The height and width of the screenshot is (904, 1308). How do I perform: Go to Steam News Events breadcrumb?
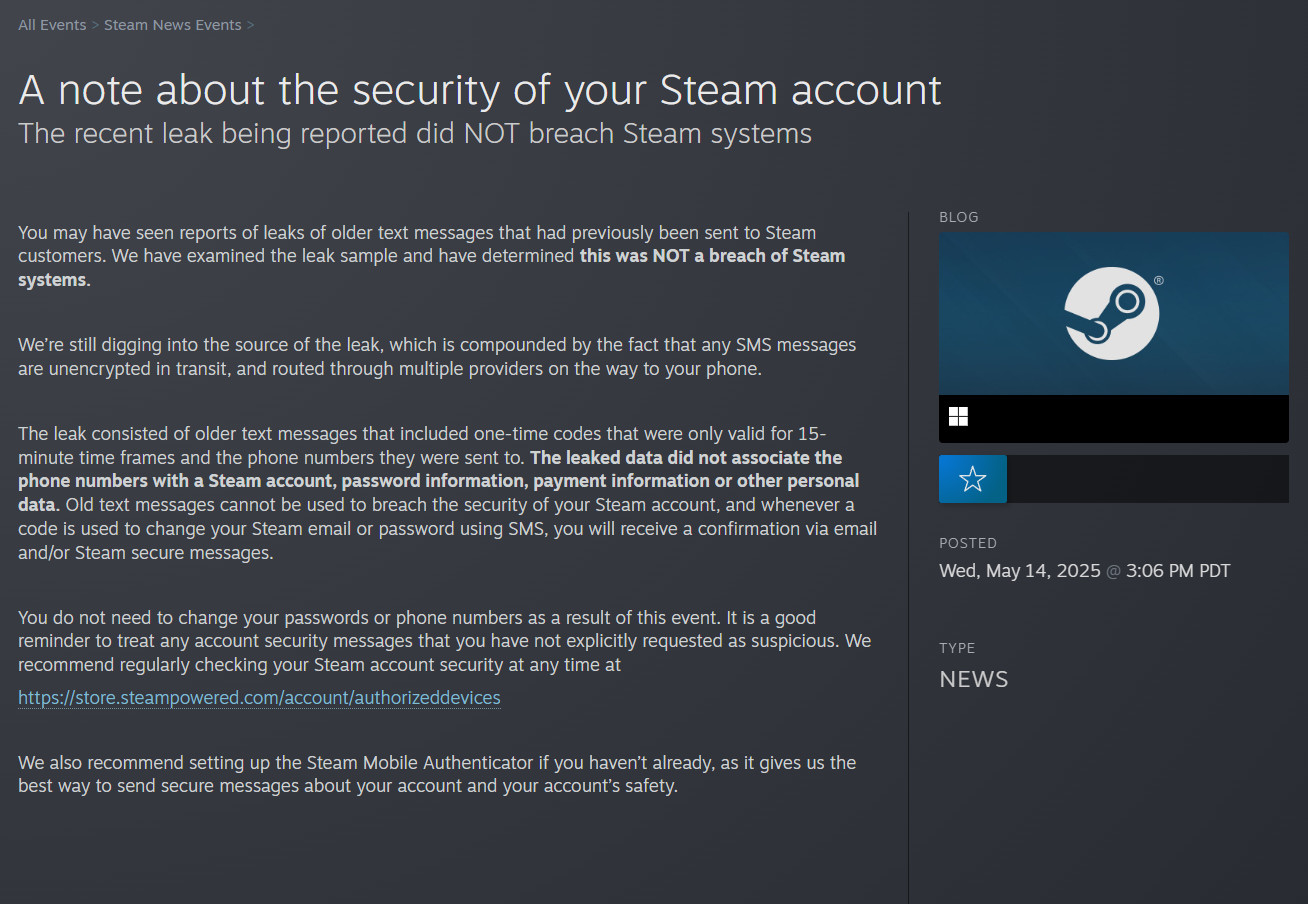173,25
